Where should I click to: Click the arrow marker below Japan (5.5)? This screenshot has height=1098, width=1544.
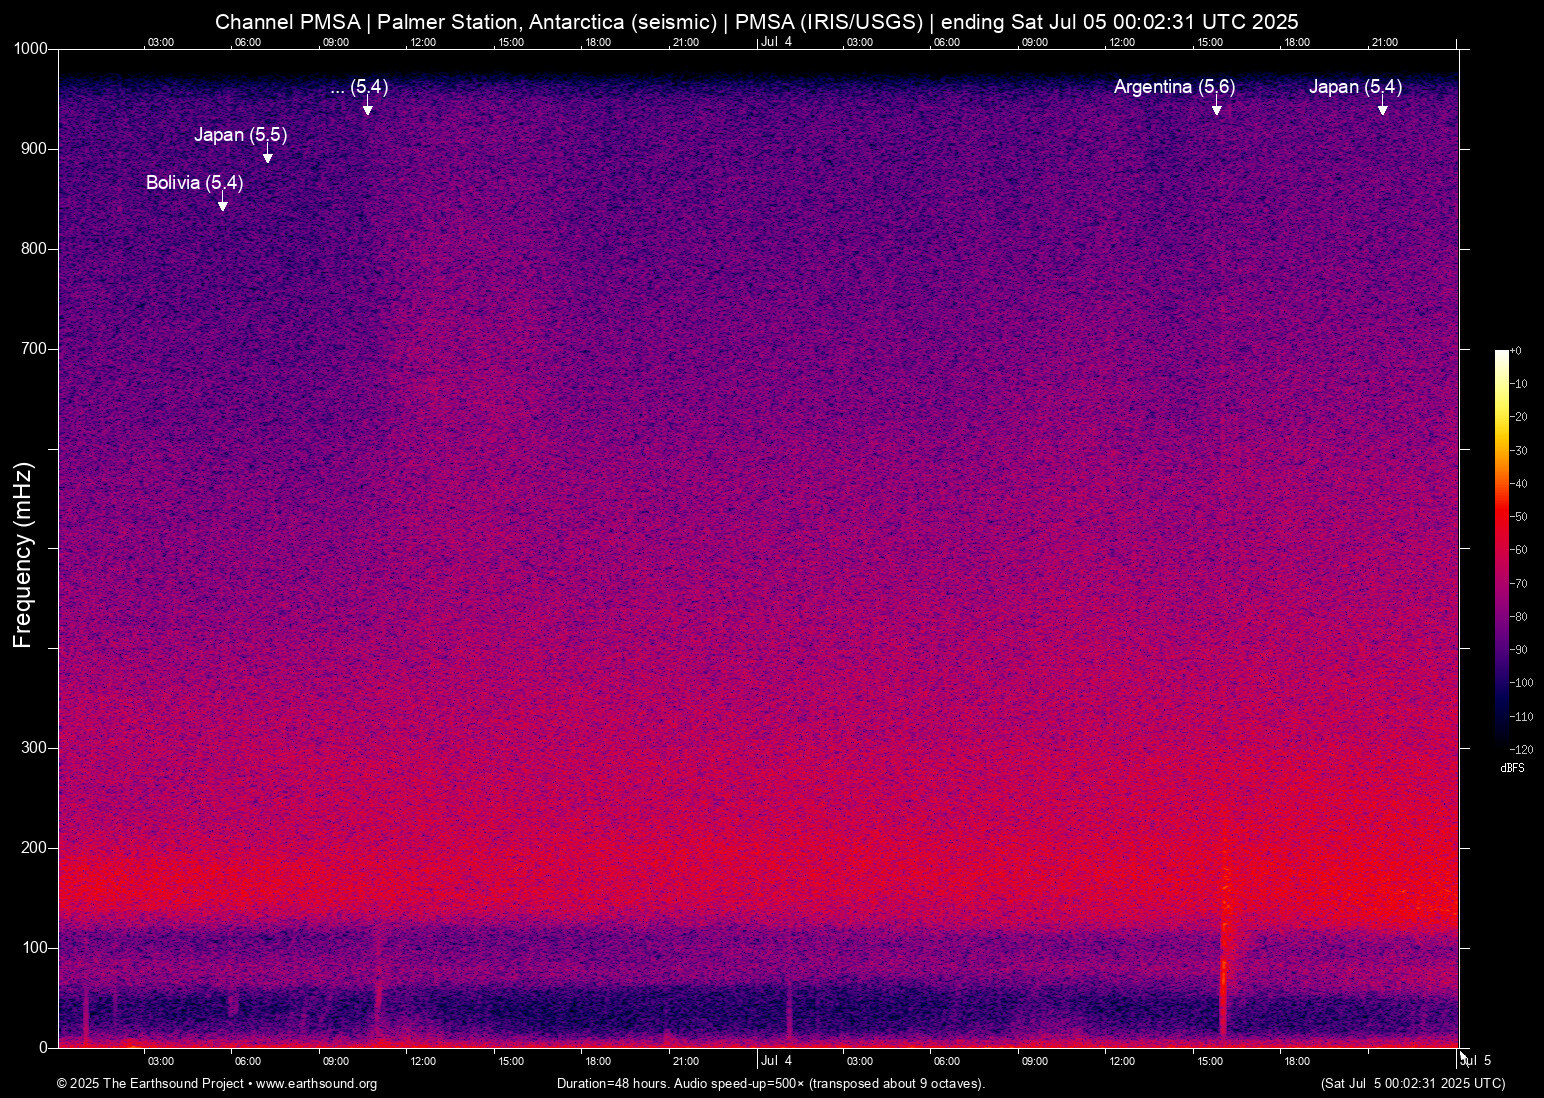[x=267, y=154]
